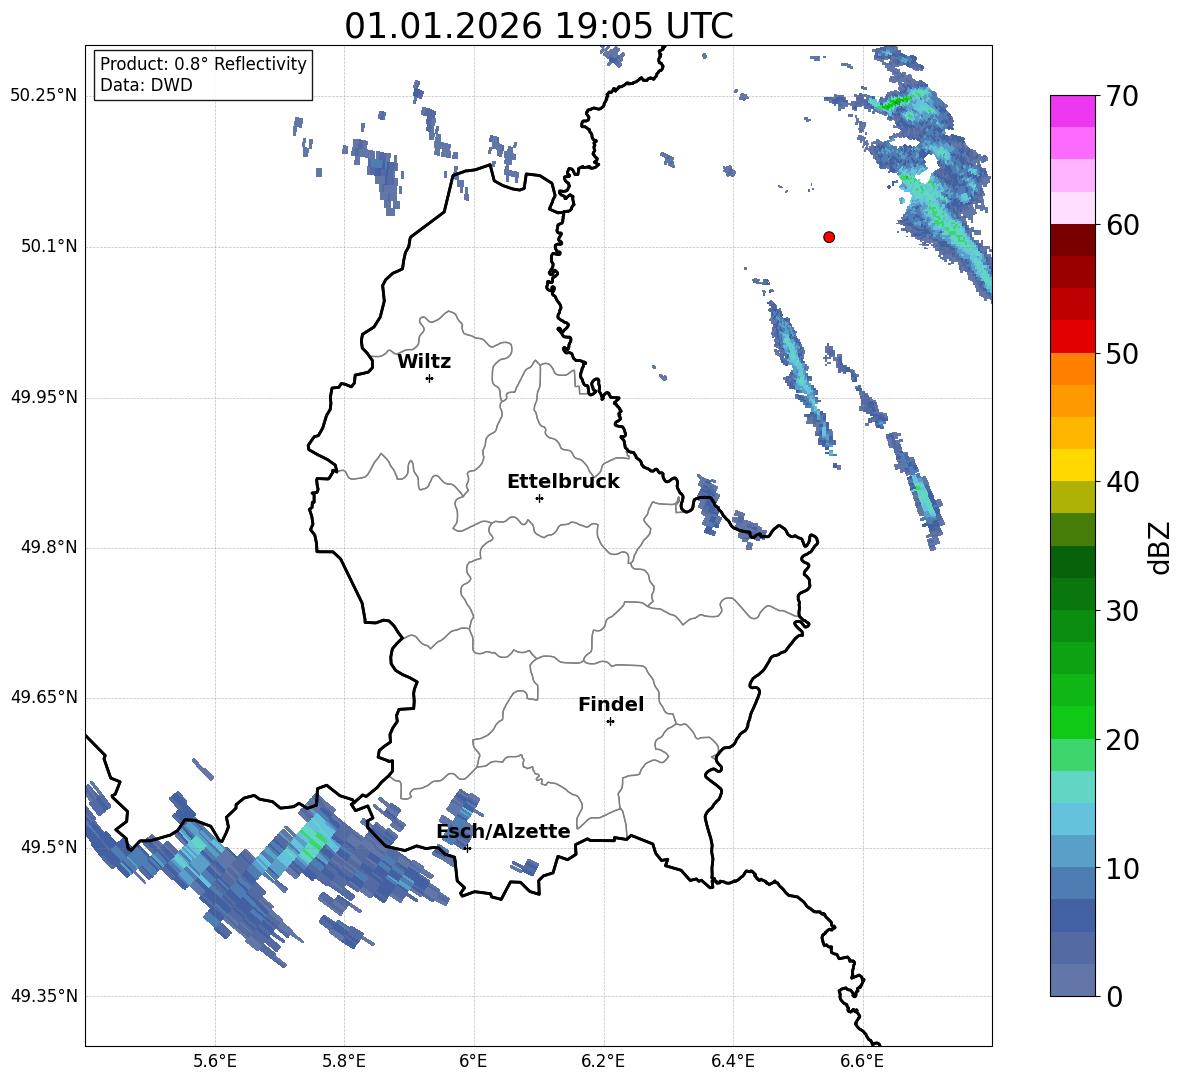Image resolution: width=1184 pixels, height=1081 pixels.
Task: Click colorbar tick value 50
Action: pyautogui.click(x=1122, y=354)
